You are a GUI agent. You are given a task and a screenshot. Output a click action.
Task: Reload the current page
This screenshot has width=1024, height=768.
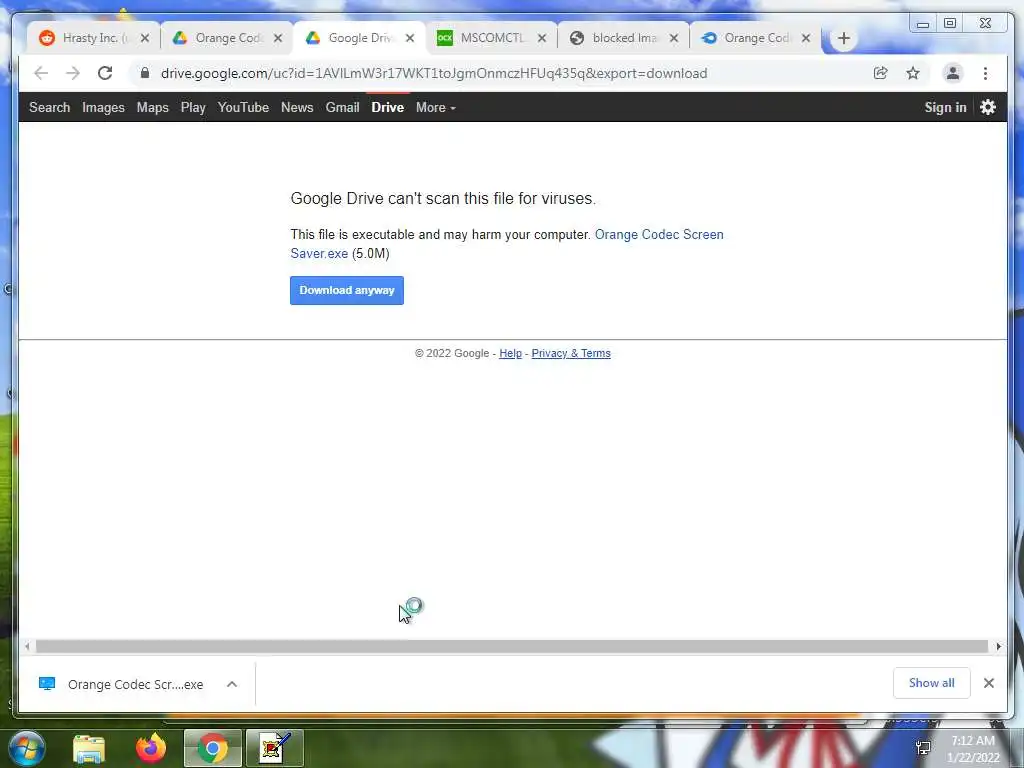pos(105,73)
